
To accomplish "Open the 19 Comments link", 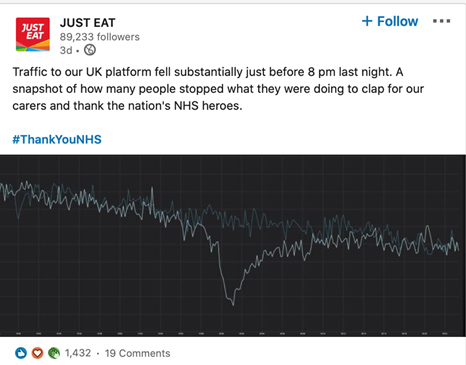I will (137, 353).
